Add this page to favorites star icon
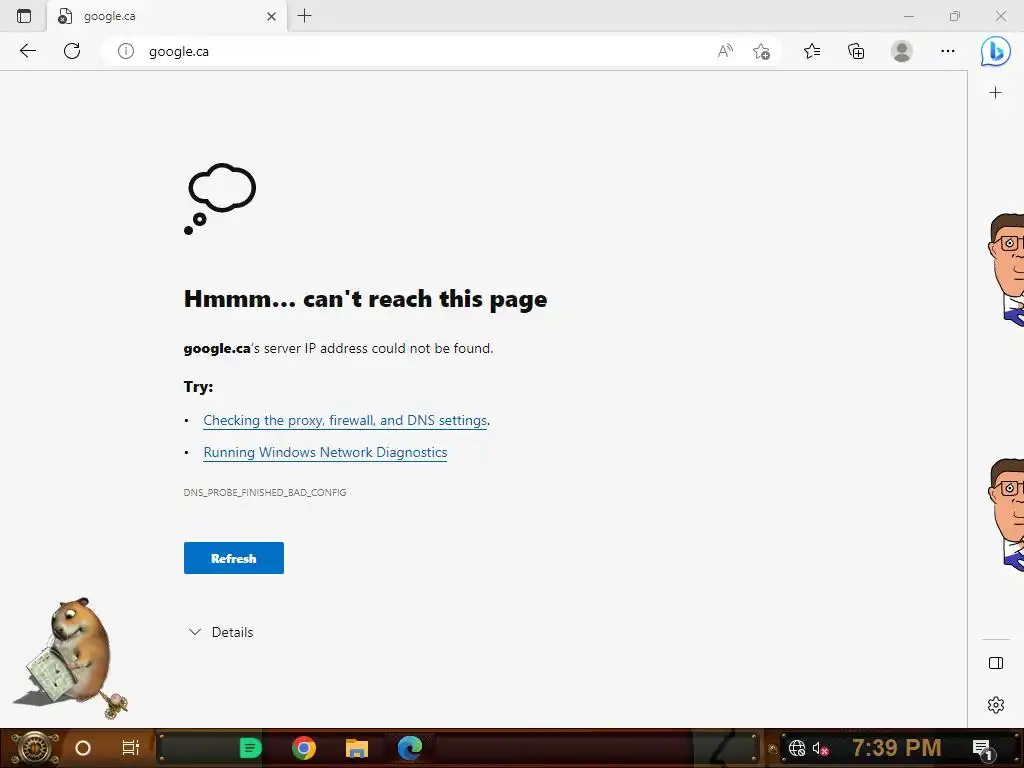This screenshot has height=768, width=1024. click(761, 51)
